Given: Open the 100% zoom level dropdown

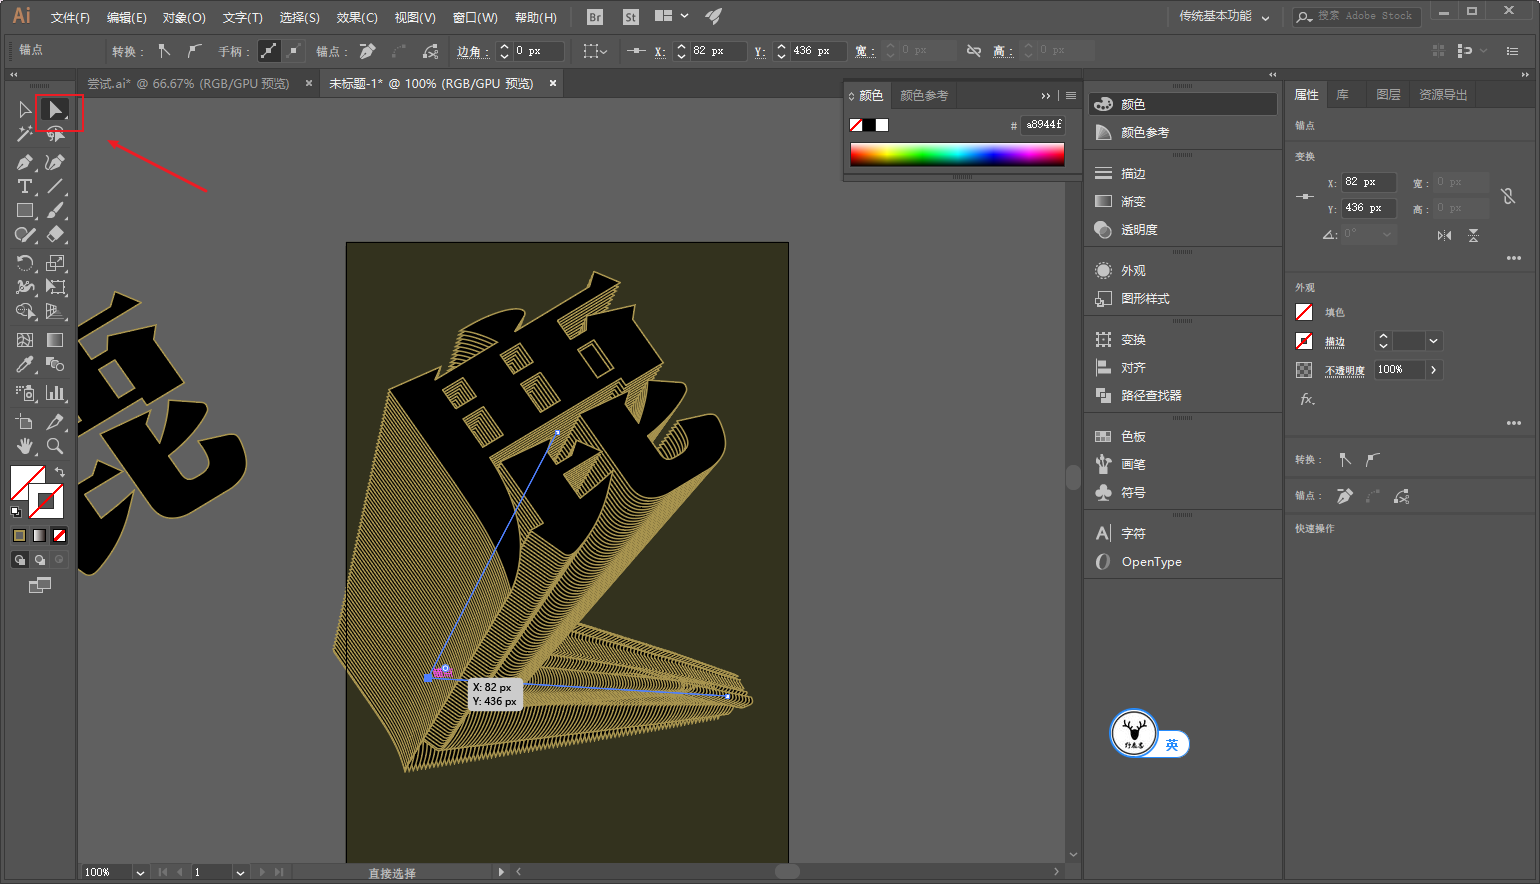Looking at the screenshot, I should [x=140, y=873].
